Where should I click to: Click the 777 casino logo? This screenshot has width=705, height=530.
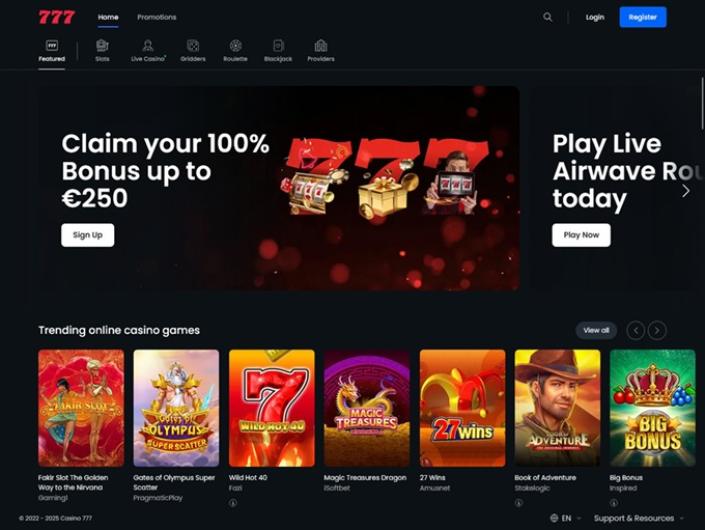pyautogui.click(x=56, y=17)
